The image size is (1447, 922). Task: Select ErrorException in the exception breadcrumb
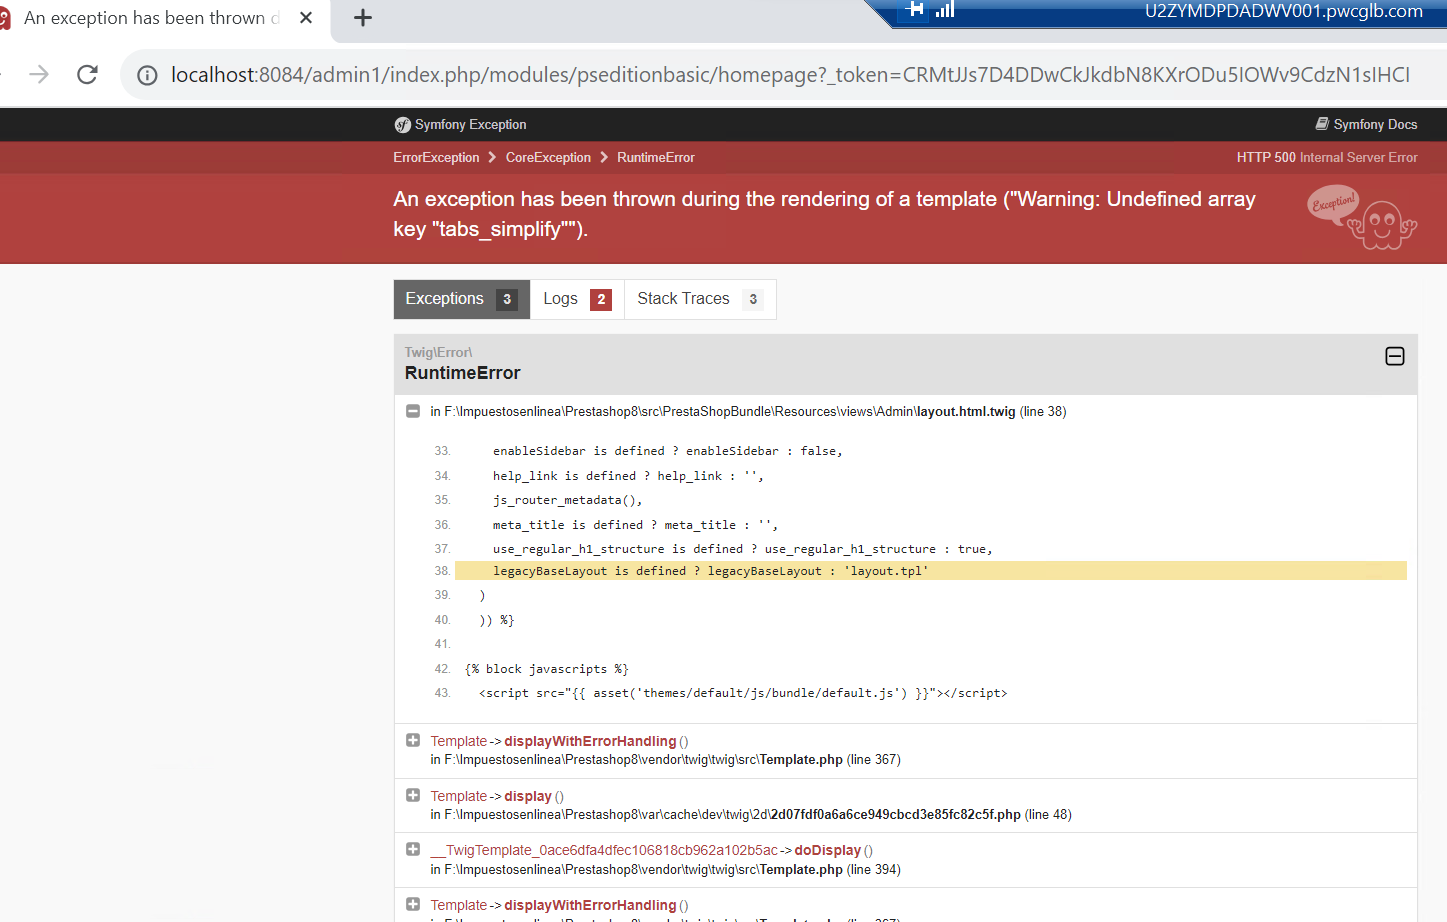tap(436, 158)
